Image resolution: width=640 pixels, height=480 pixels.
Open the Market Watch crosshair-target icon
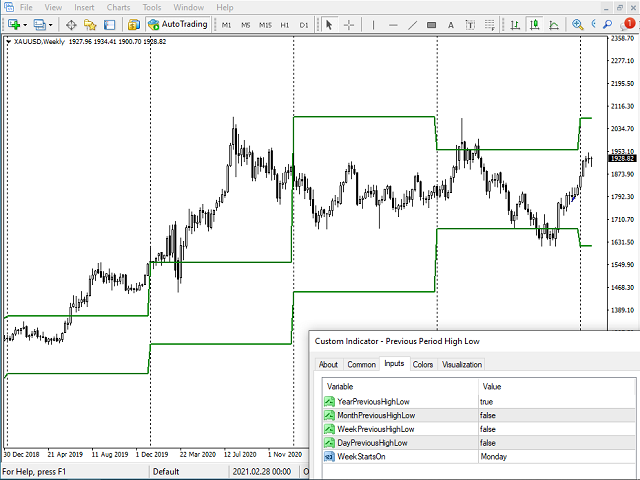[x=71, y=25]
